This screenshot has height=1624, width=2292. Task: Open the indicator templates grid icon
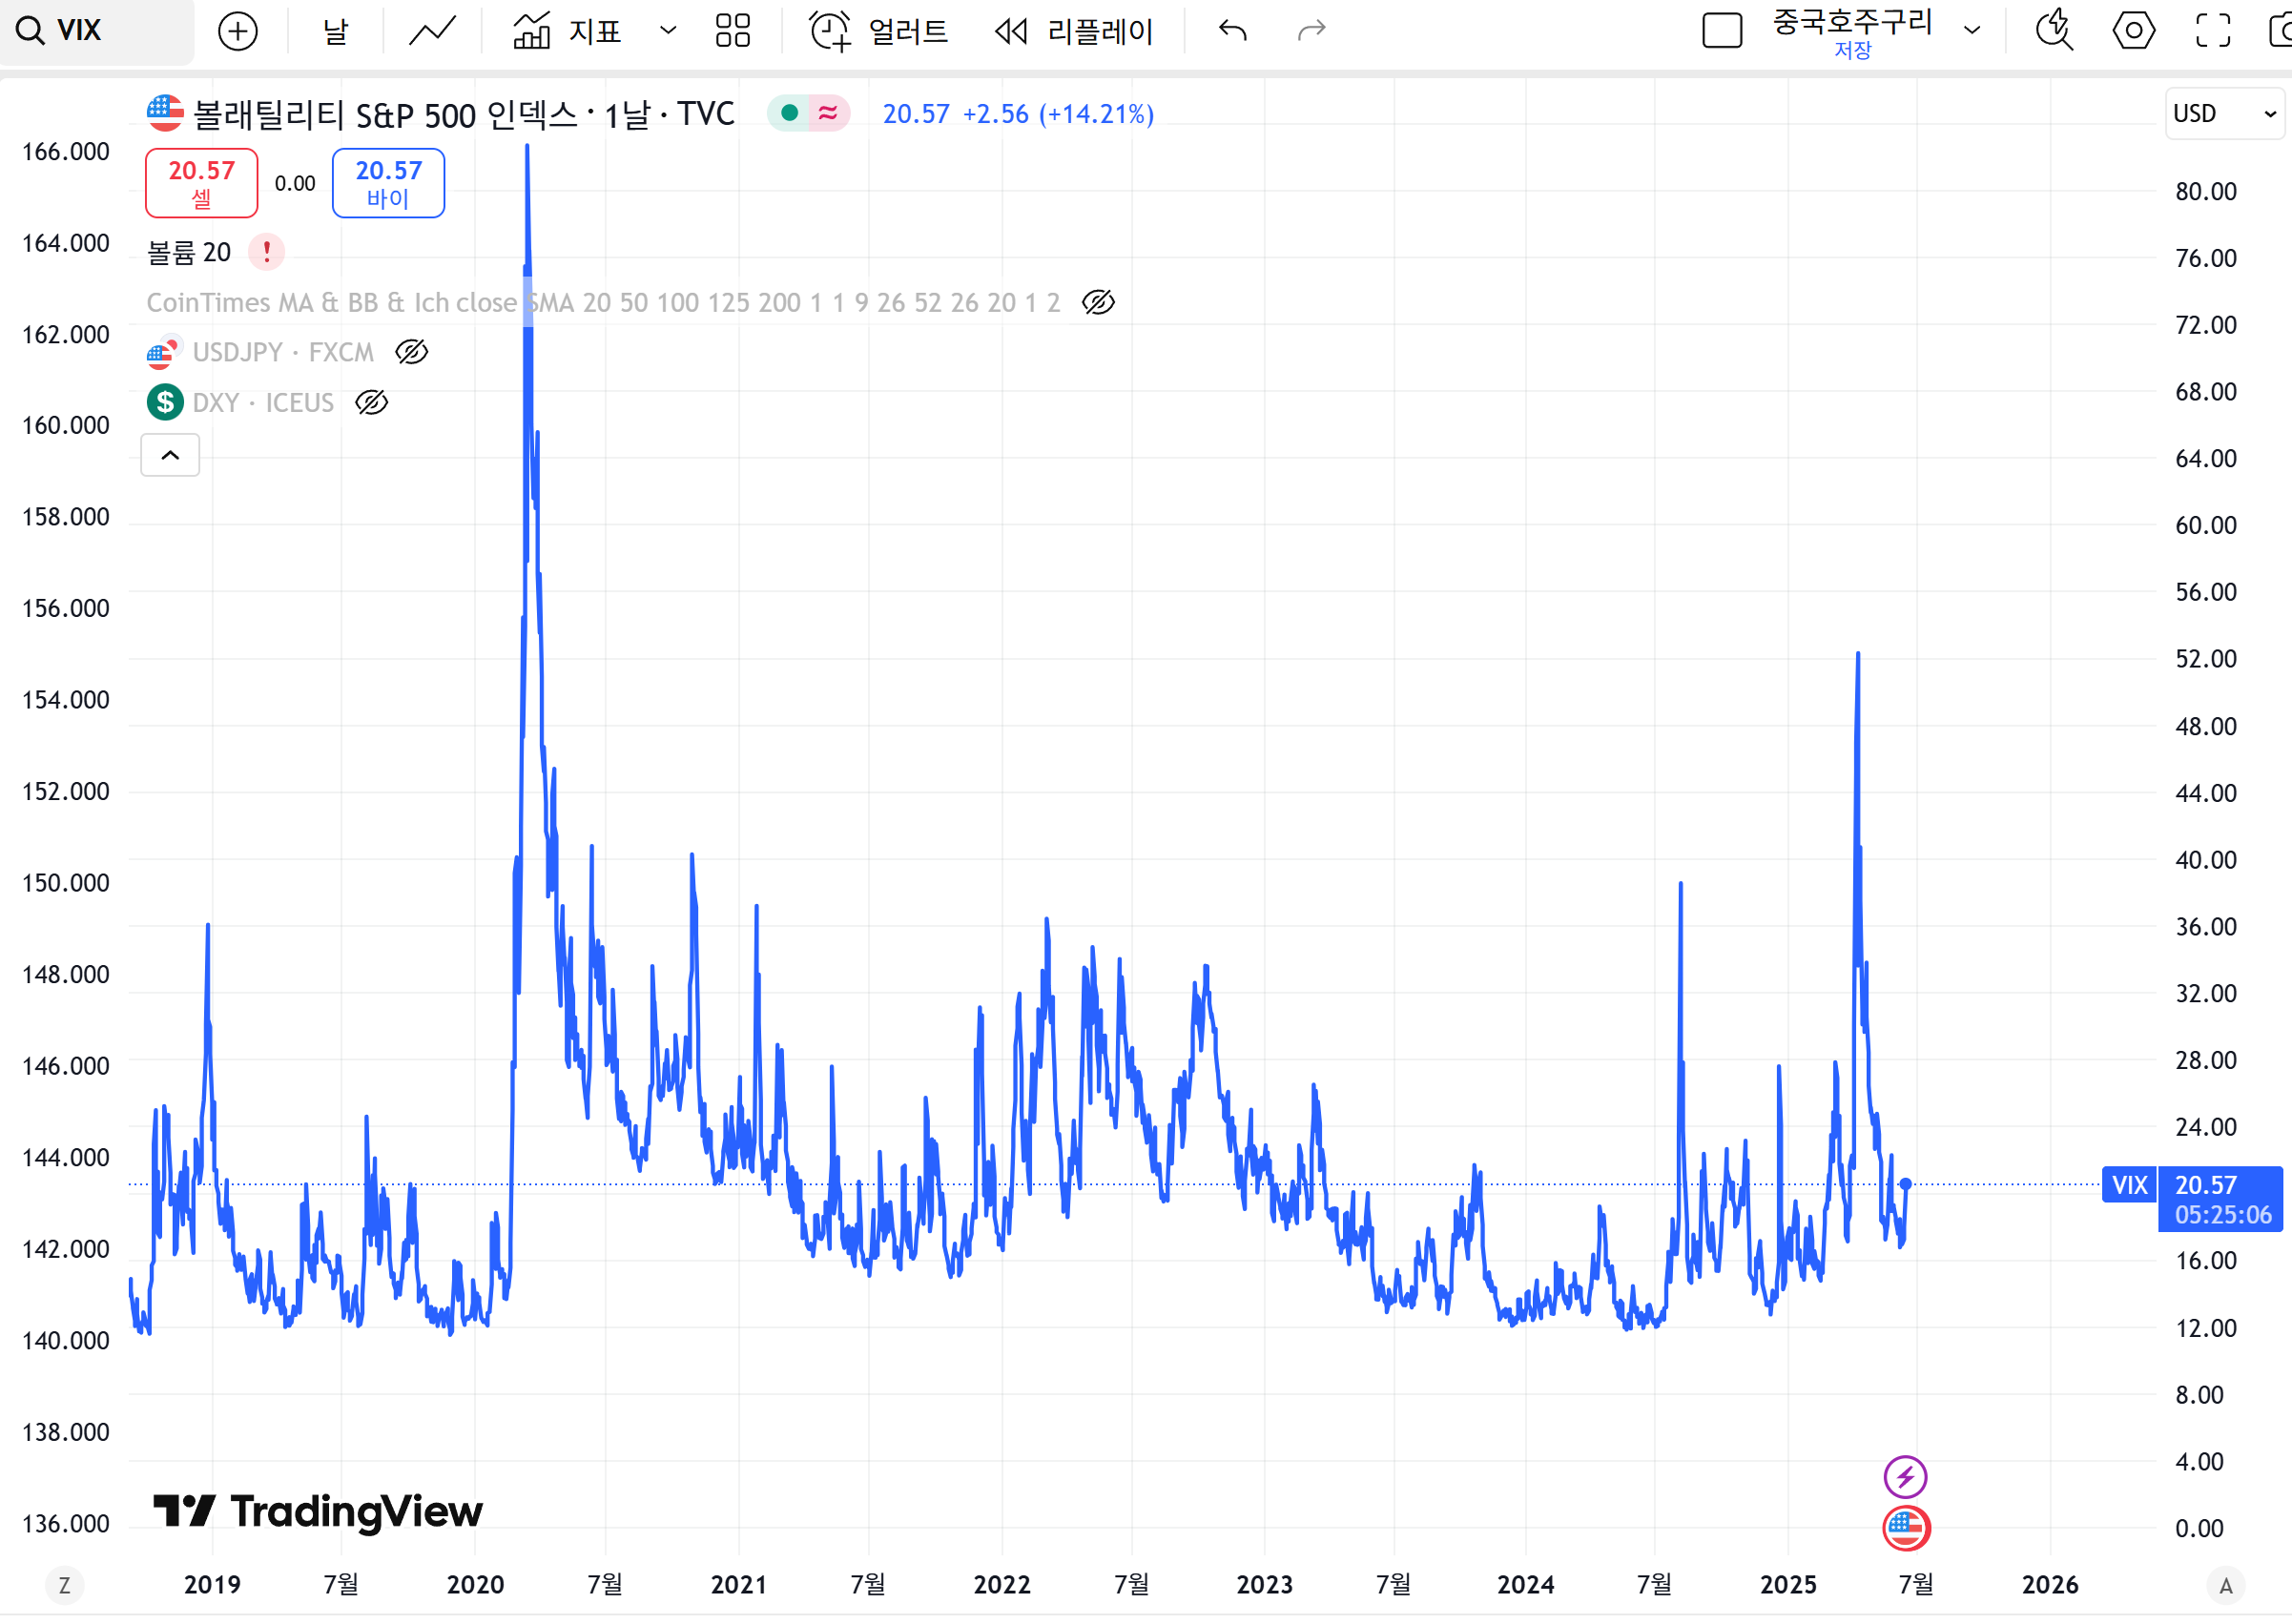732,31
